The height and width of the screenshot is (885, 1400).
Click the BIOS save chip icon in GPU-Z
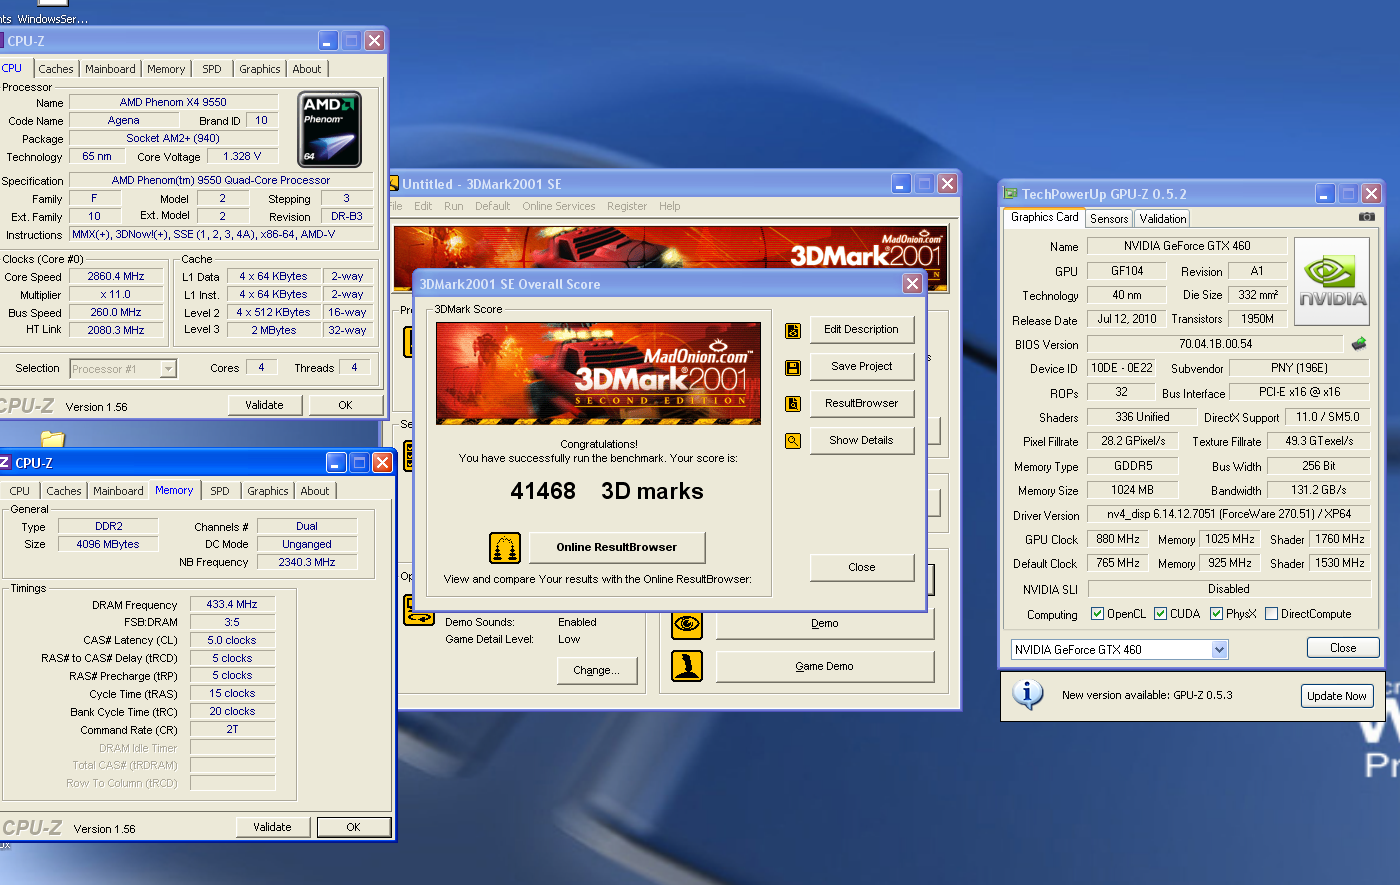pos(1358,344)
